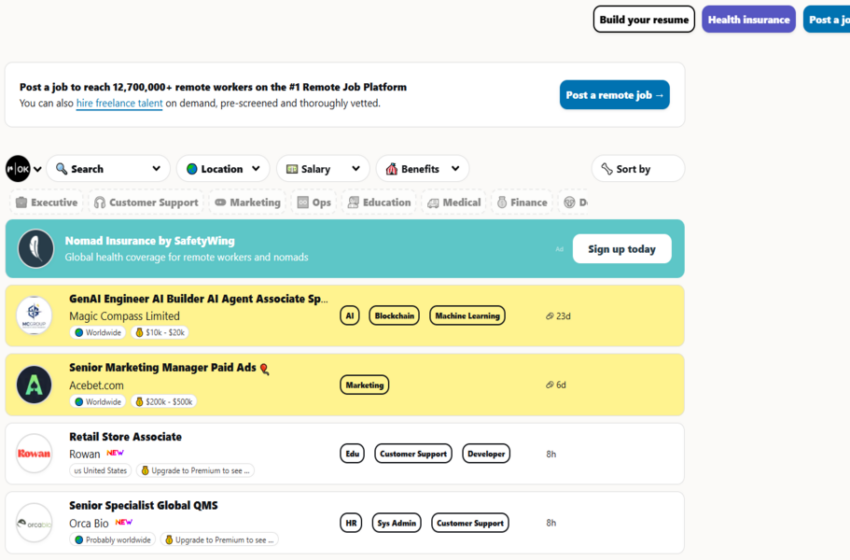Select the Customer Support category tab

[x=146, y=202]
